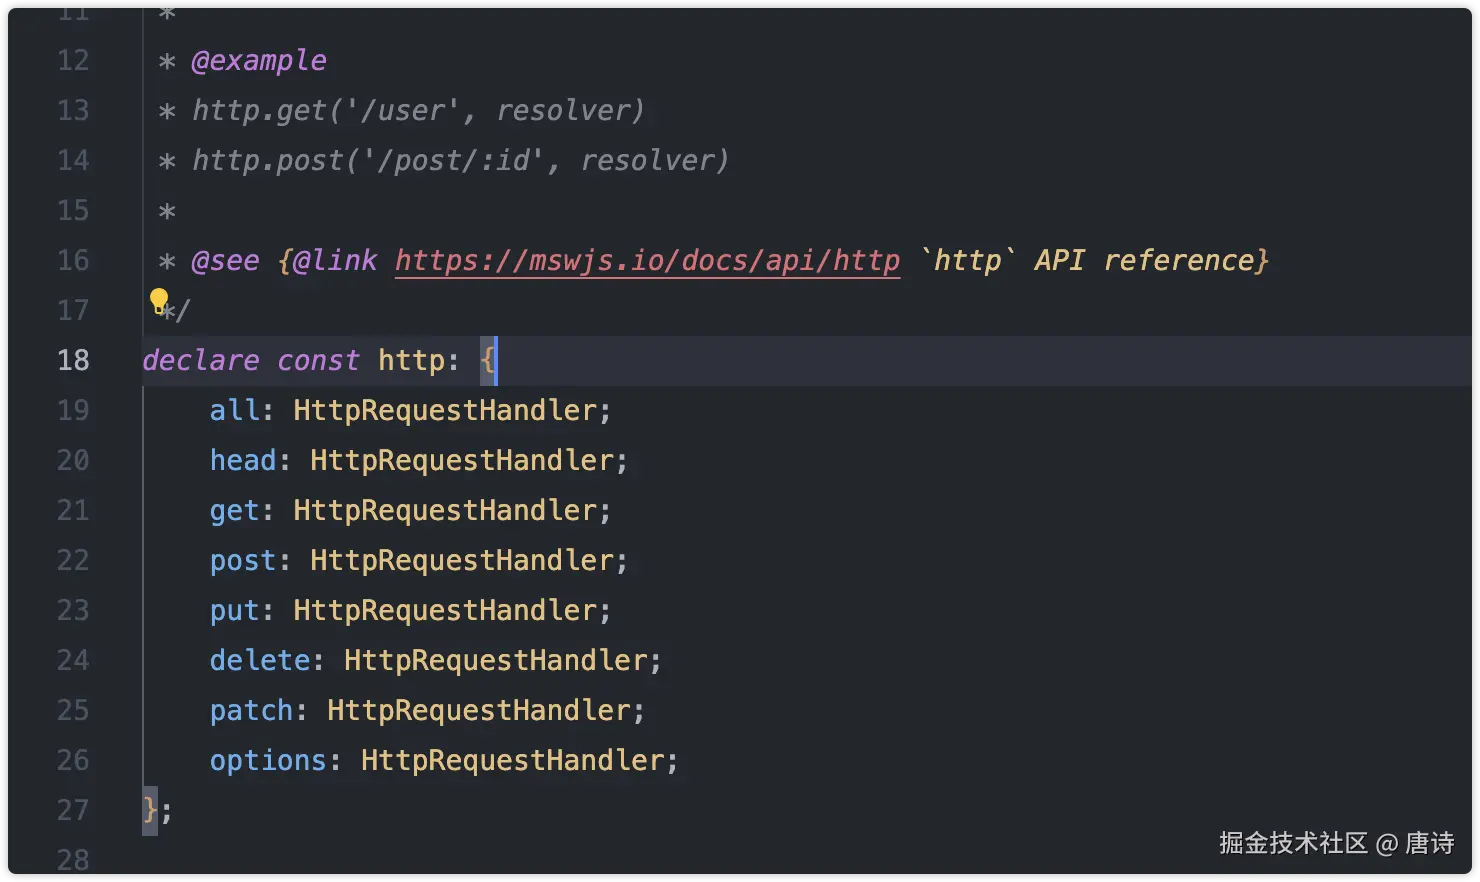This screenshot has width=1480, height=882.
Task: Click the 'delete' property name
Action: click(x=260, y=660)
